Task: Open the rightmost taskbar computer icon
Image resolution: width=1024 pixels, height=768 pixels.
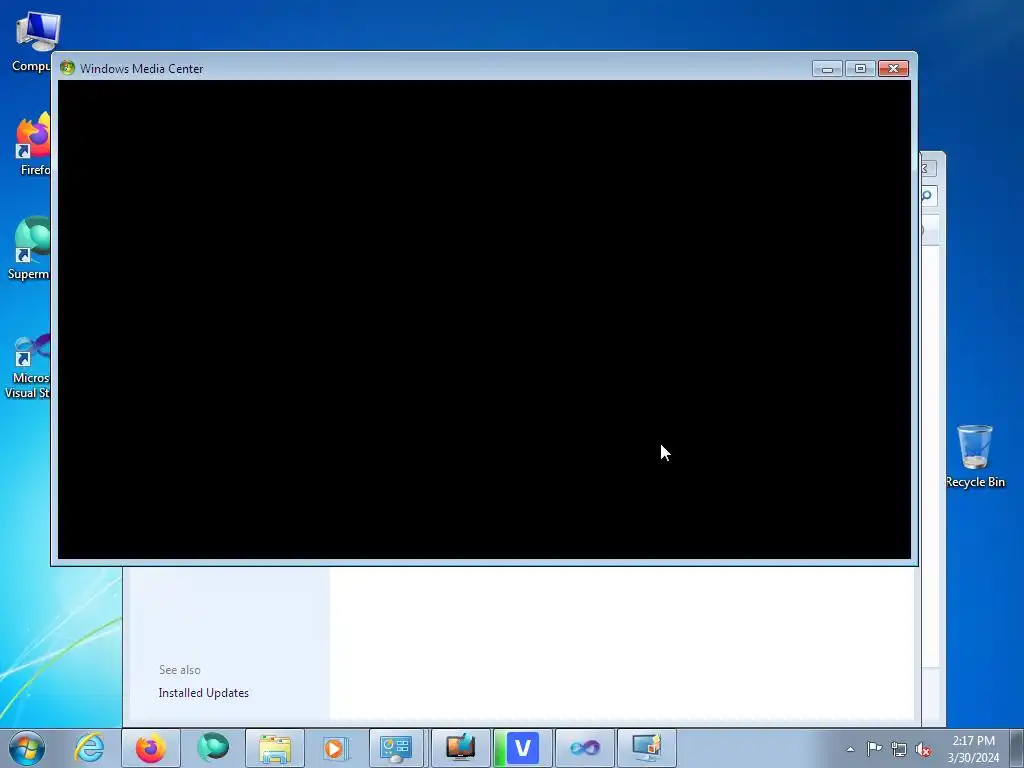Action: pos(647,748)
